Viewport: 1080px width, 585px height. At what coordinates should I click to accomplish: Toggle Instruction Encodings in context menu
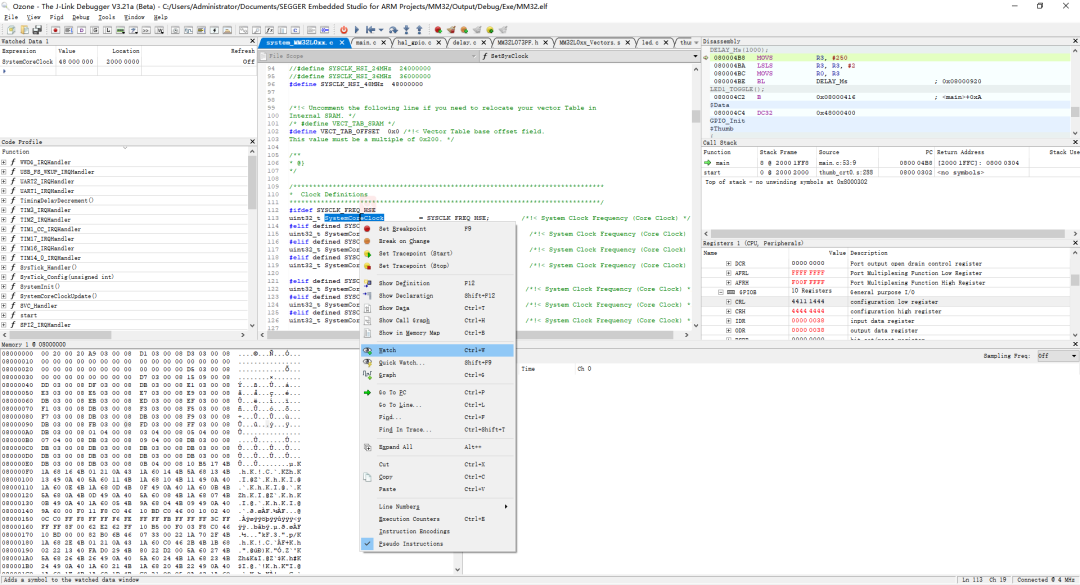[438, 531]
